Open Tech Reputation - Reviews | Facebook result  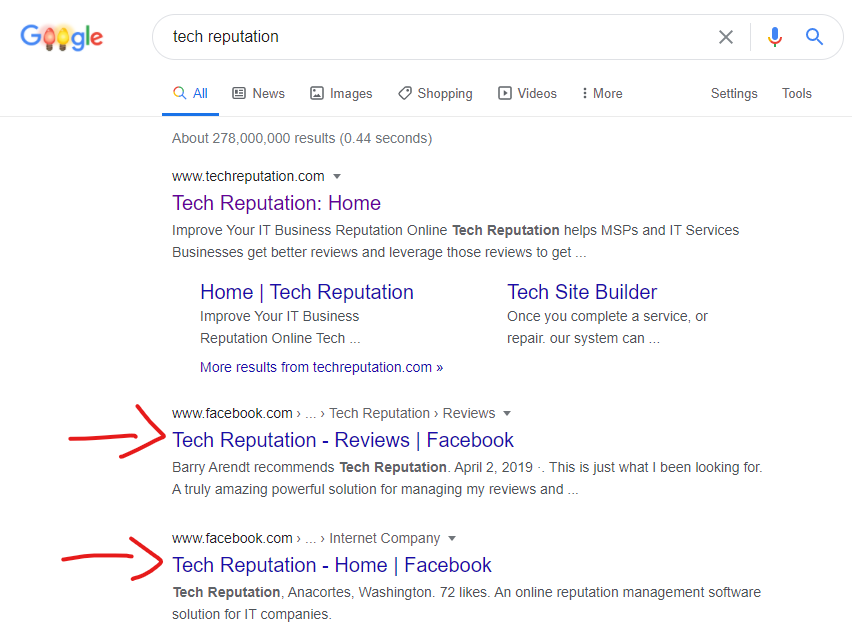click(343, 440)
